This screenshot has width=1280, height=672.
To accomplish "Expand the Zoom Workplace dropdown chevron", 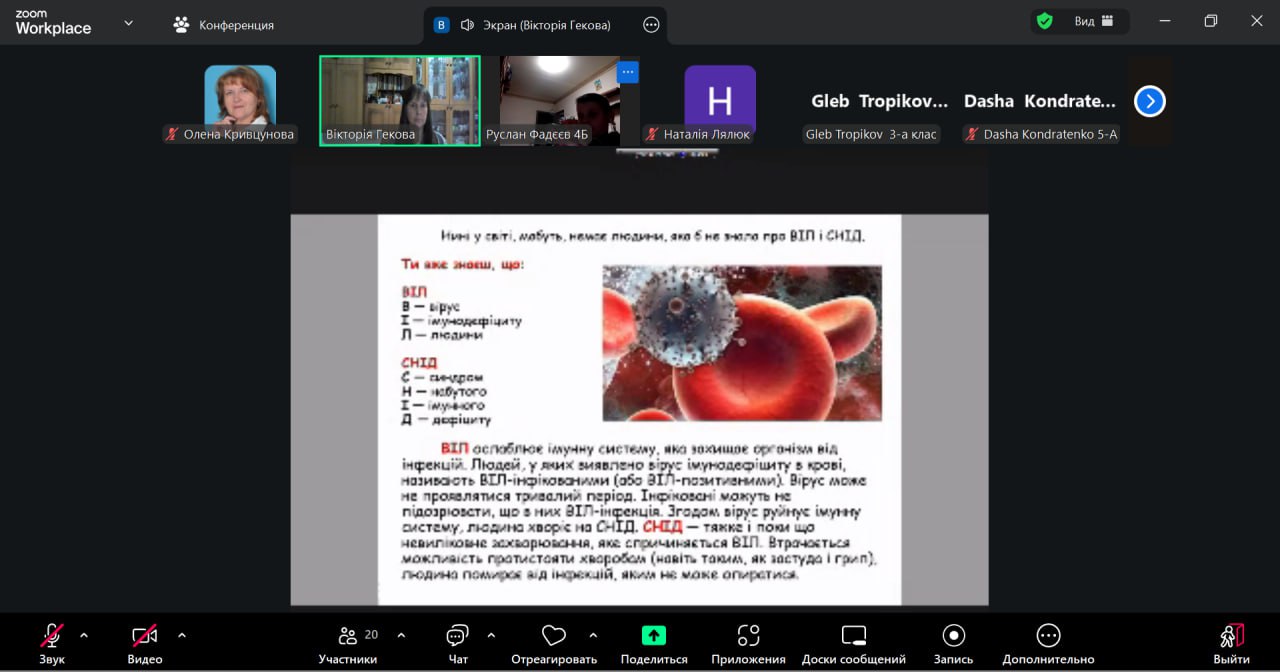I will click(128, 23).
